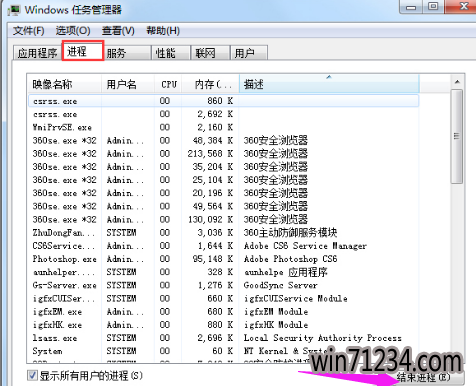This screenshot has height=386, width=476.
Task: Open the 文件(F) menu
Action: (x=29, y=31)
